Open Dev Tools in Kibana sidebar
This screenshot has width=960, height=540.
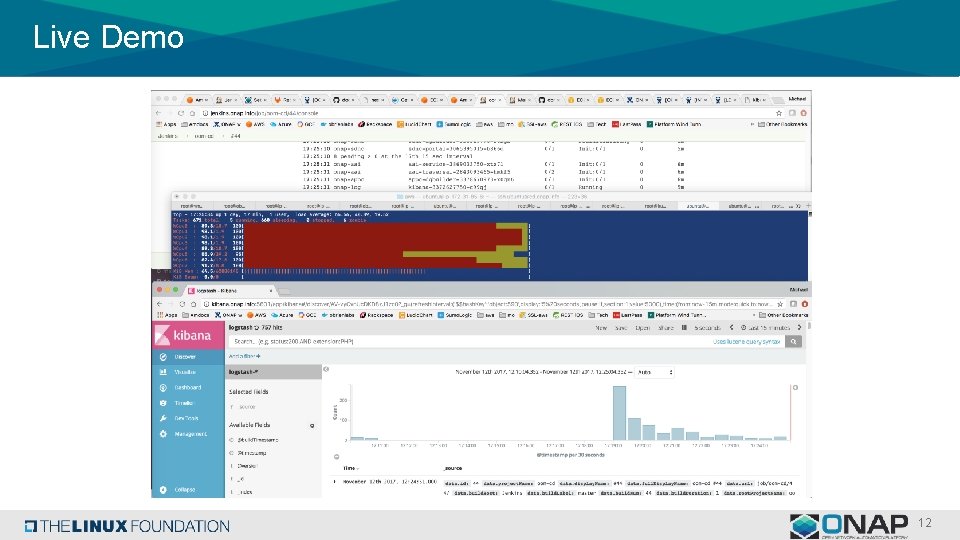click(186, 418)
